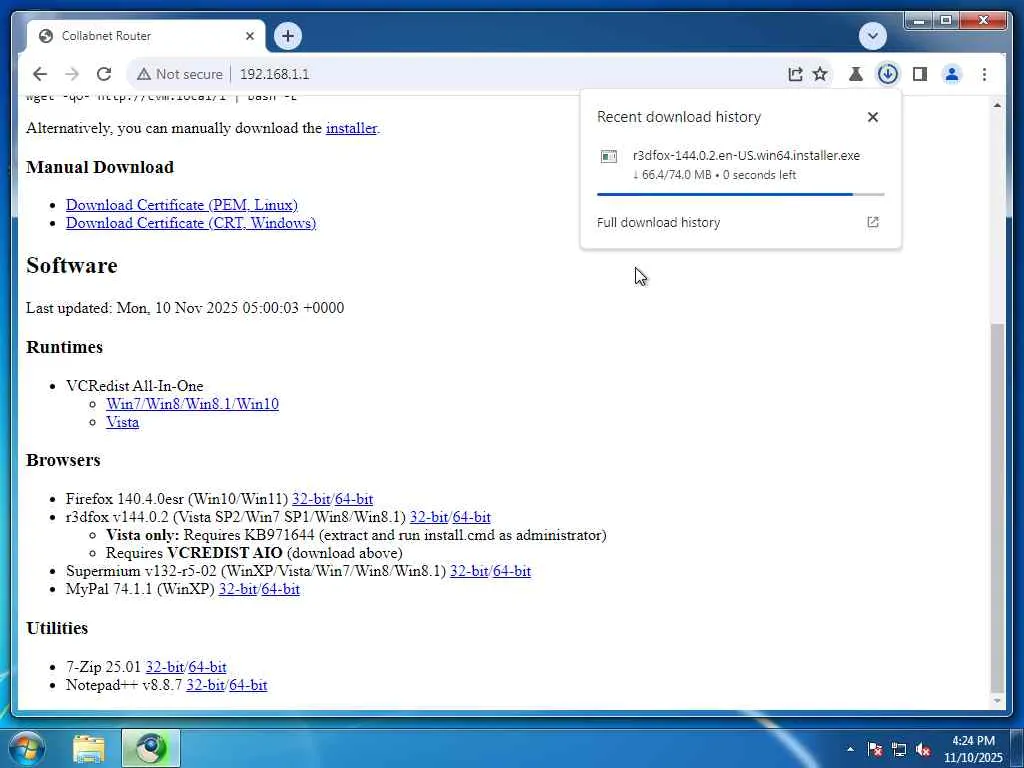The height and width of the screenshot is (768, 1024).
Task: Download MyPal 74.1.1 32-bit
Action: coord(238,589)
